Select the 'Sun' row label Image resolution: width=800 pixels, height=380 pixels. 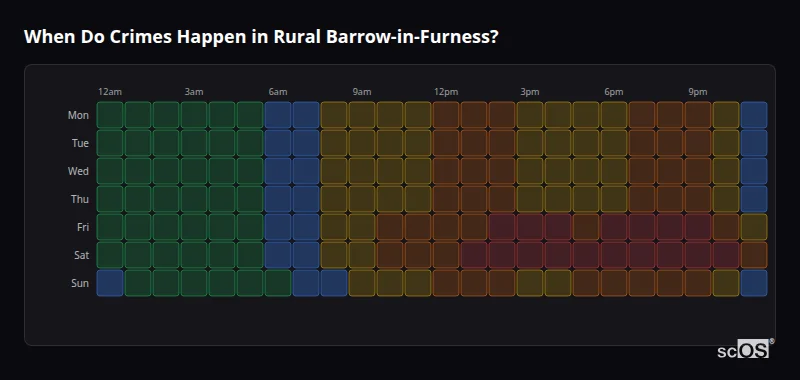coord(80,284)
